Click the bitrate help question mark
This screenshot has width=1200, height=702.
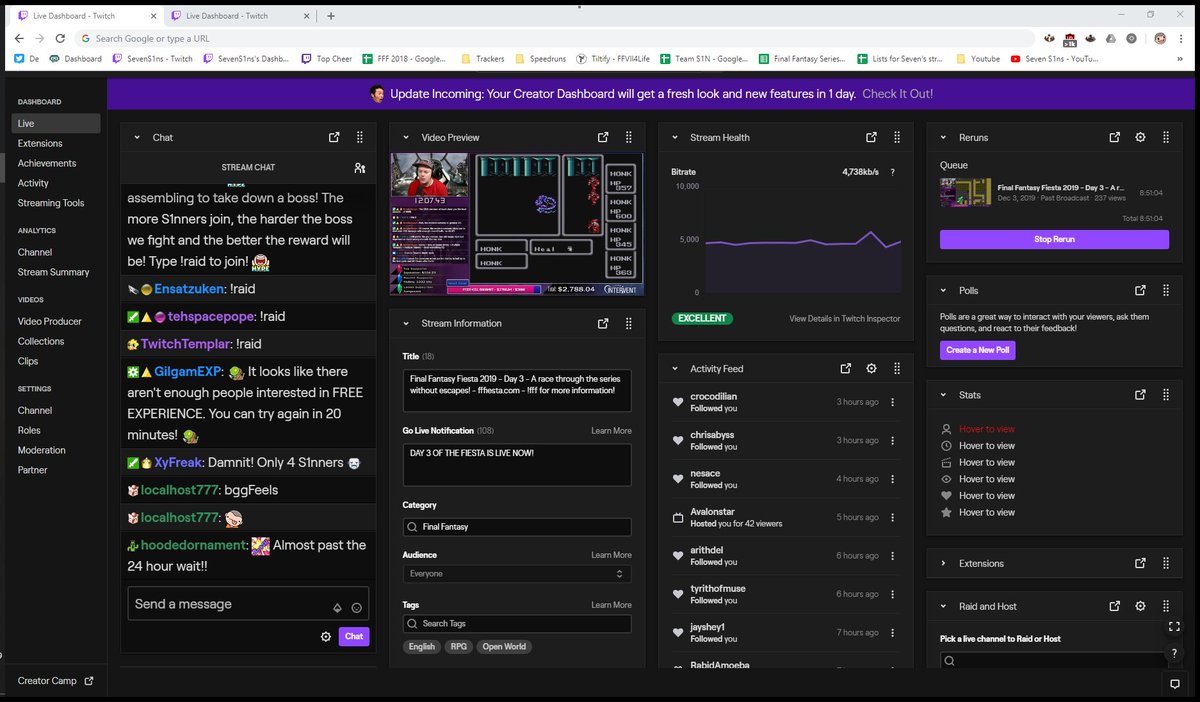coord(893,172)
